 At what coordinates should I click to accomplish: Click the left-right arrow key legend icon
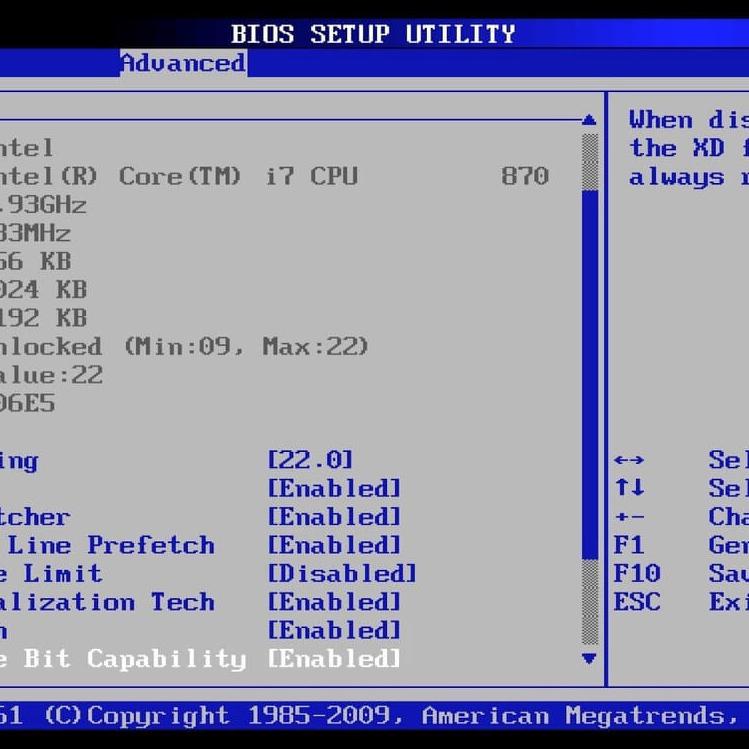(629, 461)
